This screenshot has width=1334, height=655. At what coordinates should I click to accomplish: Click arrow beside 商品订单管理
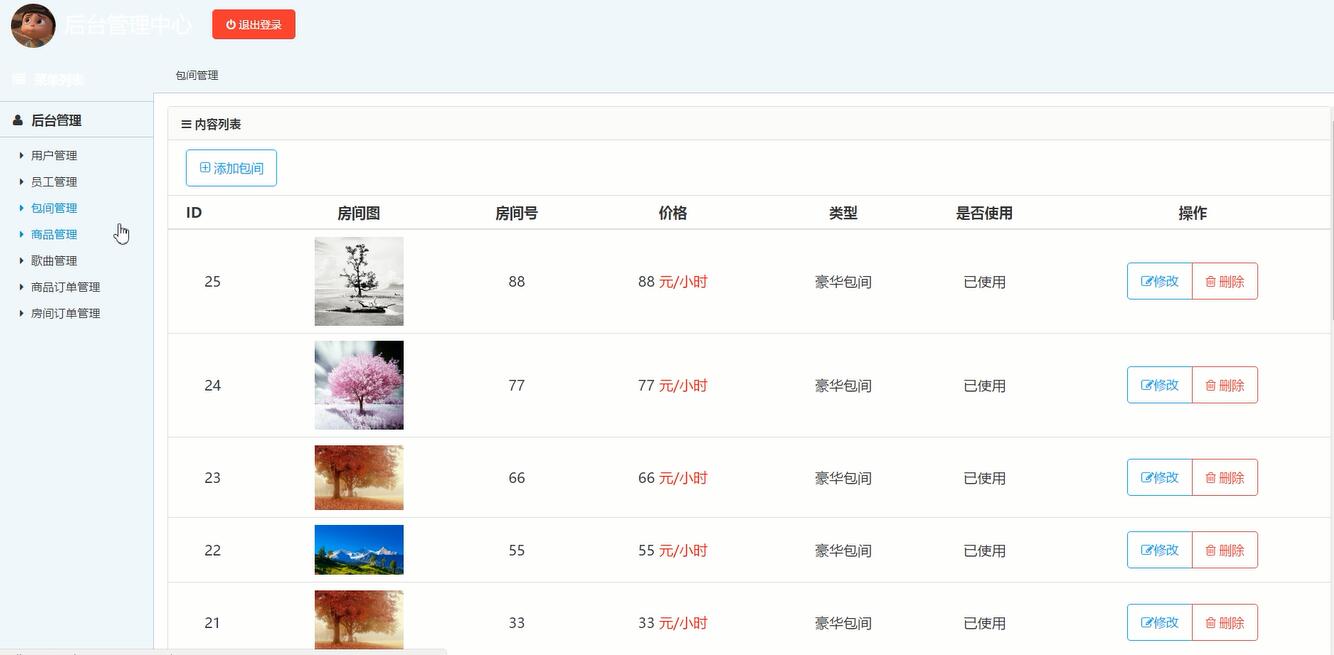click(x=21, y=287)
